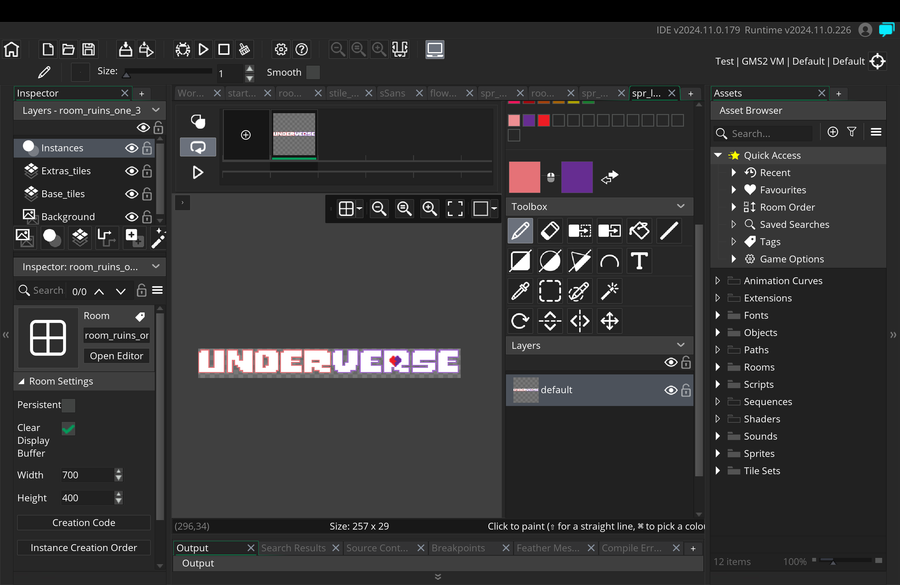Select the Pencil draw tool in Toolbox
The image size is (900, 585).
pos(520,231)
